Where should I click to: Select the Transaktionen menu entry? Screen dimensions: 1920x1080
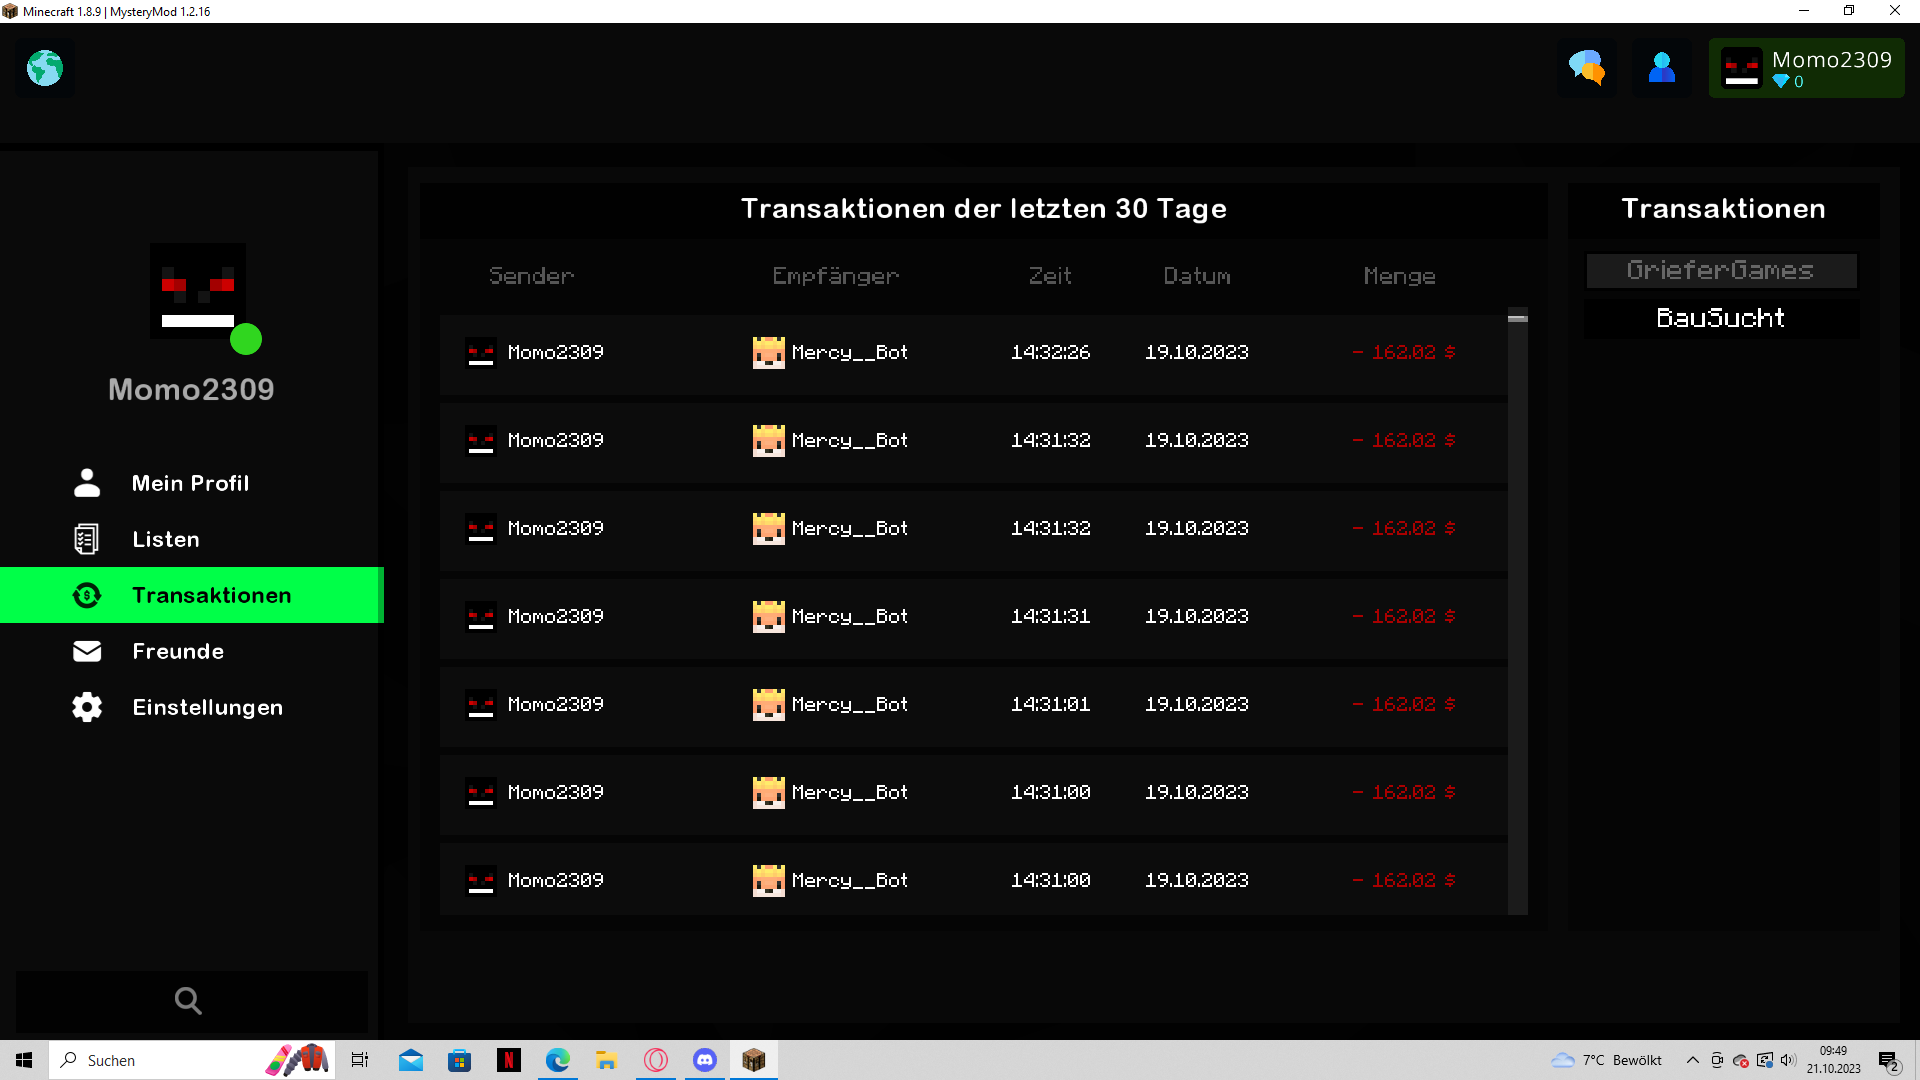(x=192, y=595)
